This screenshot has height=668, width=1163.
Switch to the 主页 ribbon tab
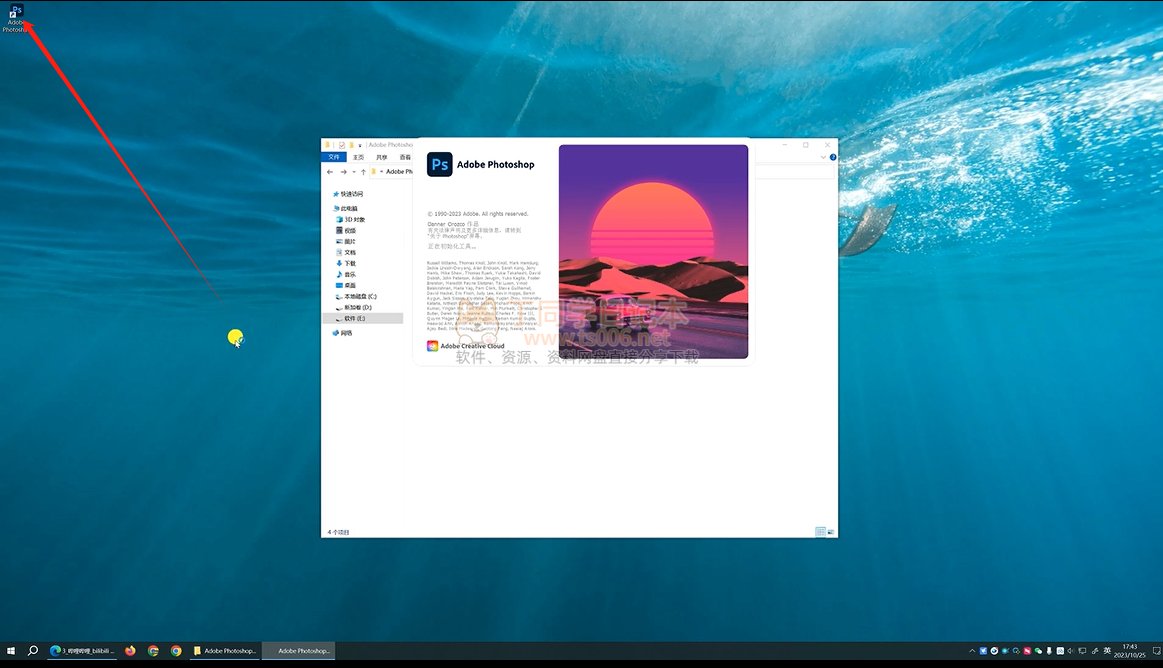(358, 157)
